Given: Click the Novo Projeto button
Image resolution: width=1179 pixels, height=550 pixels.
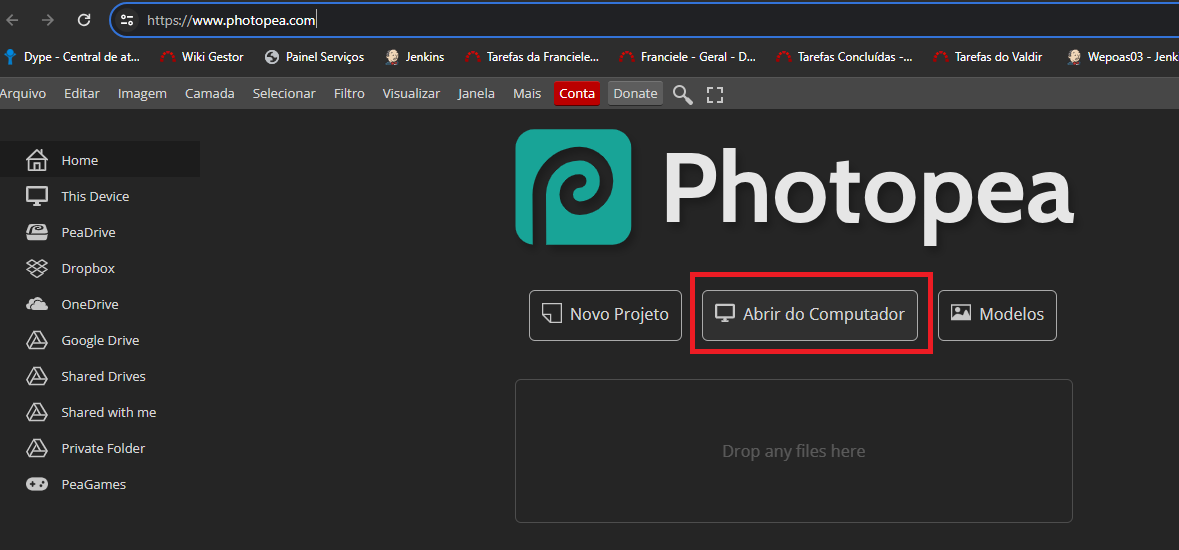Looking at the screenshot, I should 605,315.
